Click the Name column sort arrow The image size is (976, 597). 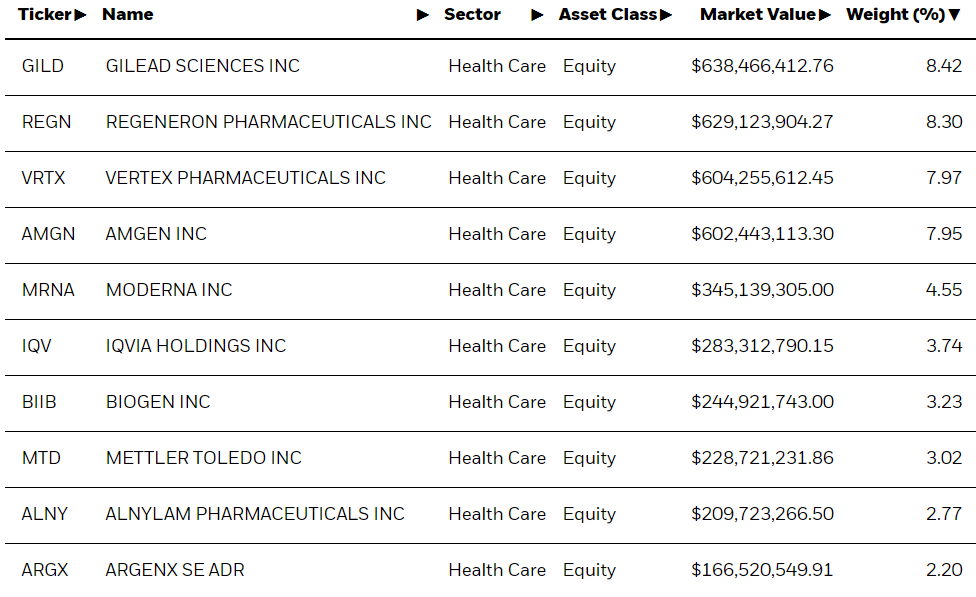click(423, 15)
